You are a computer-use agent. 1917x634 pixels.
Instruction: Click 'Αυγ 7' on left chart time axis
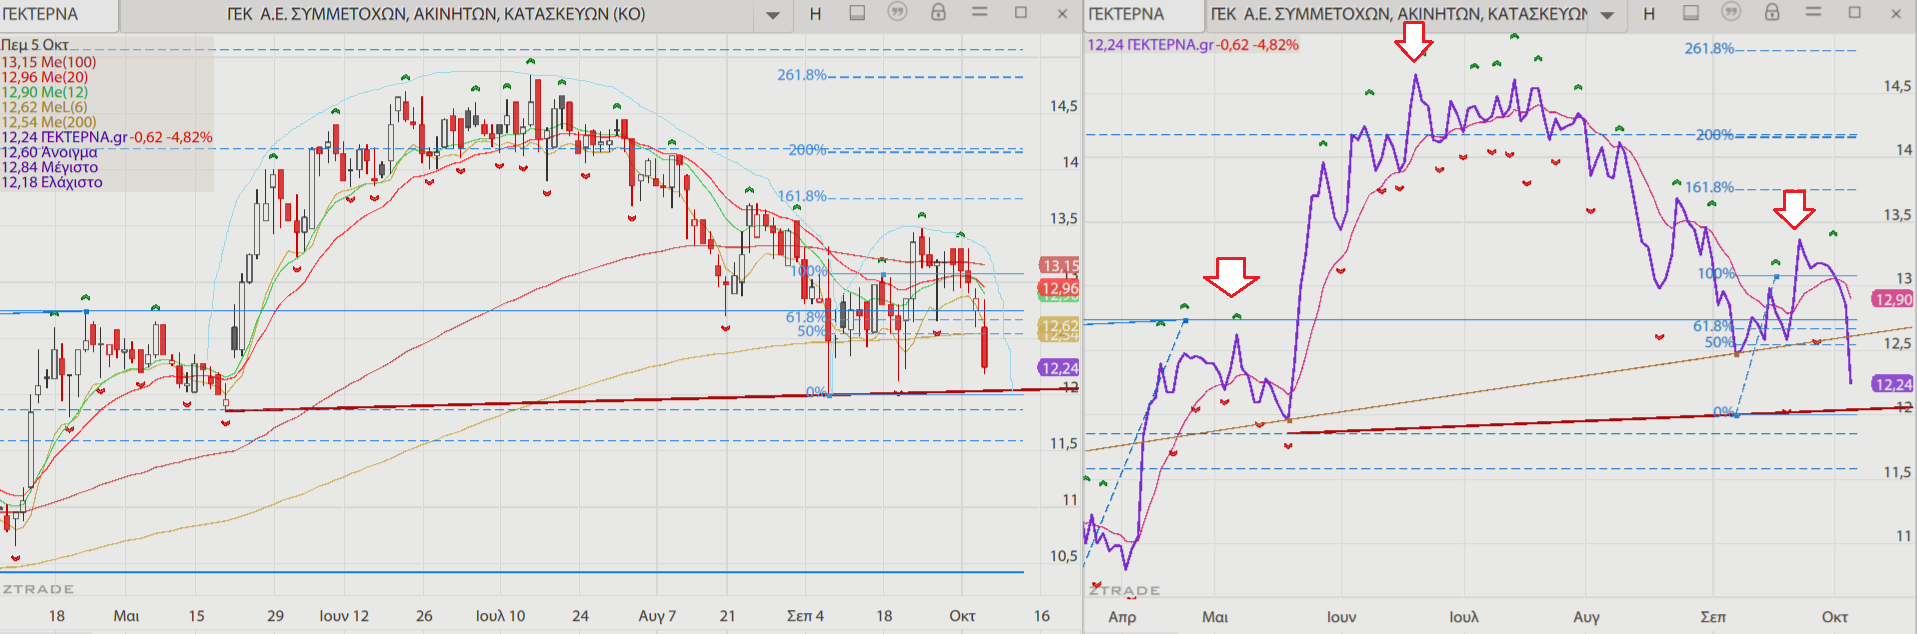click(657, 616)
